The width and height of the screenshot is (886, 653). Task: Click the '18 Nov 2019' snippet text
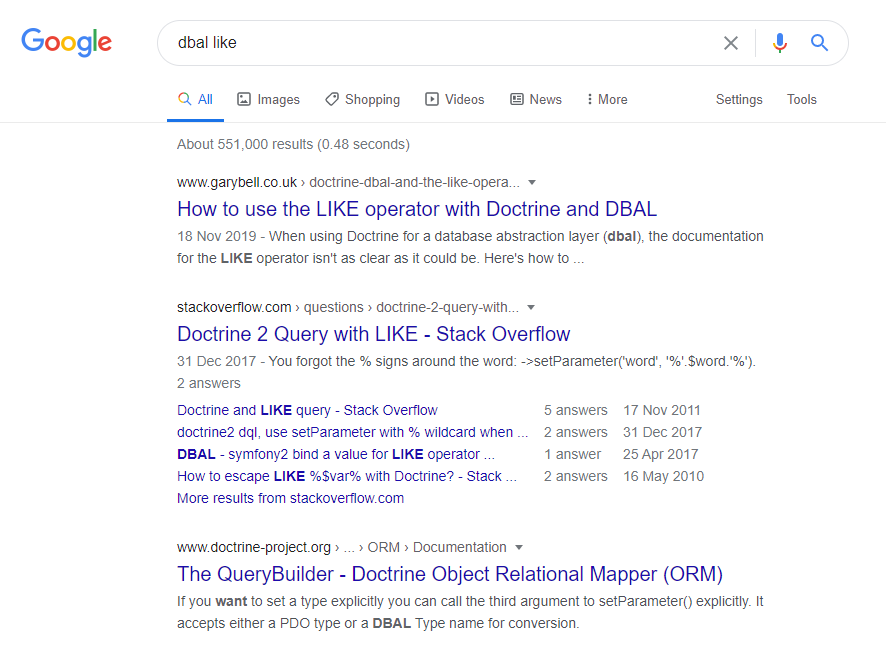pos(216,236)
